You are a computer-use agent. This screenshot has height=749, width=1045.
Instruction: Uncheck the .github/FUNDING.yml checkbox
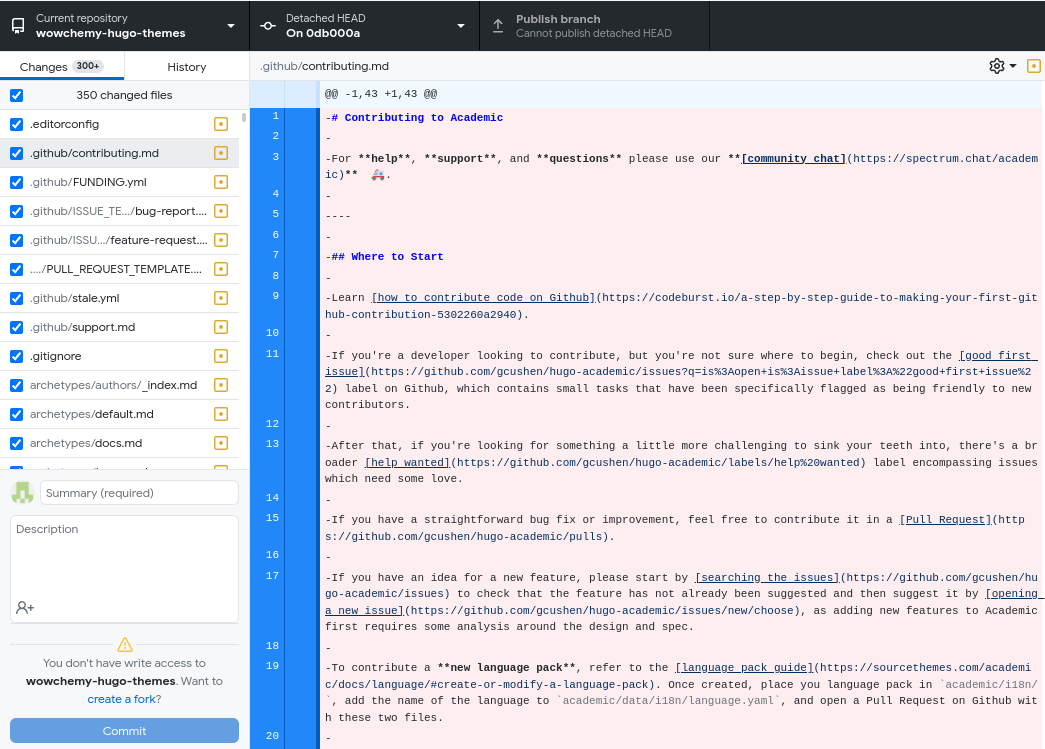coord(17,182)
